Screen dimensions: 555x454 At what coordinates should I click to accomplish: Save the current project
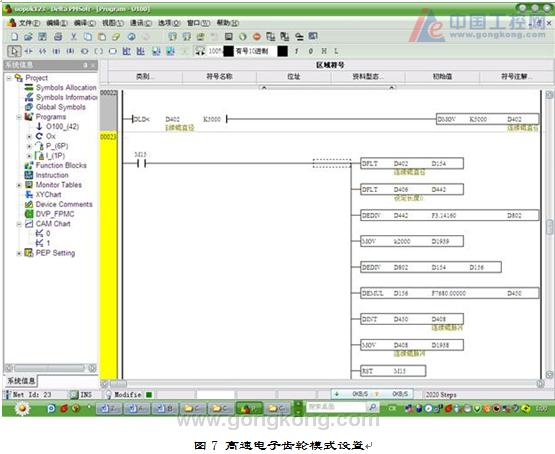(x=42, y=36)
